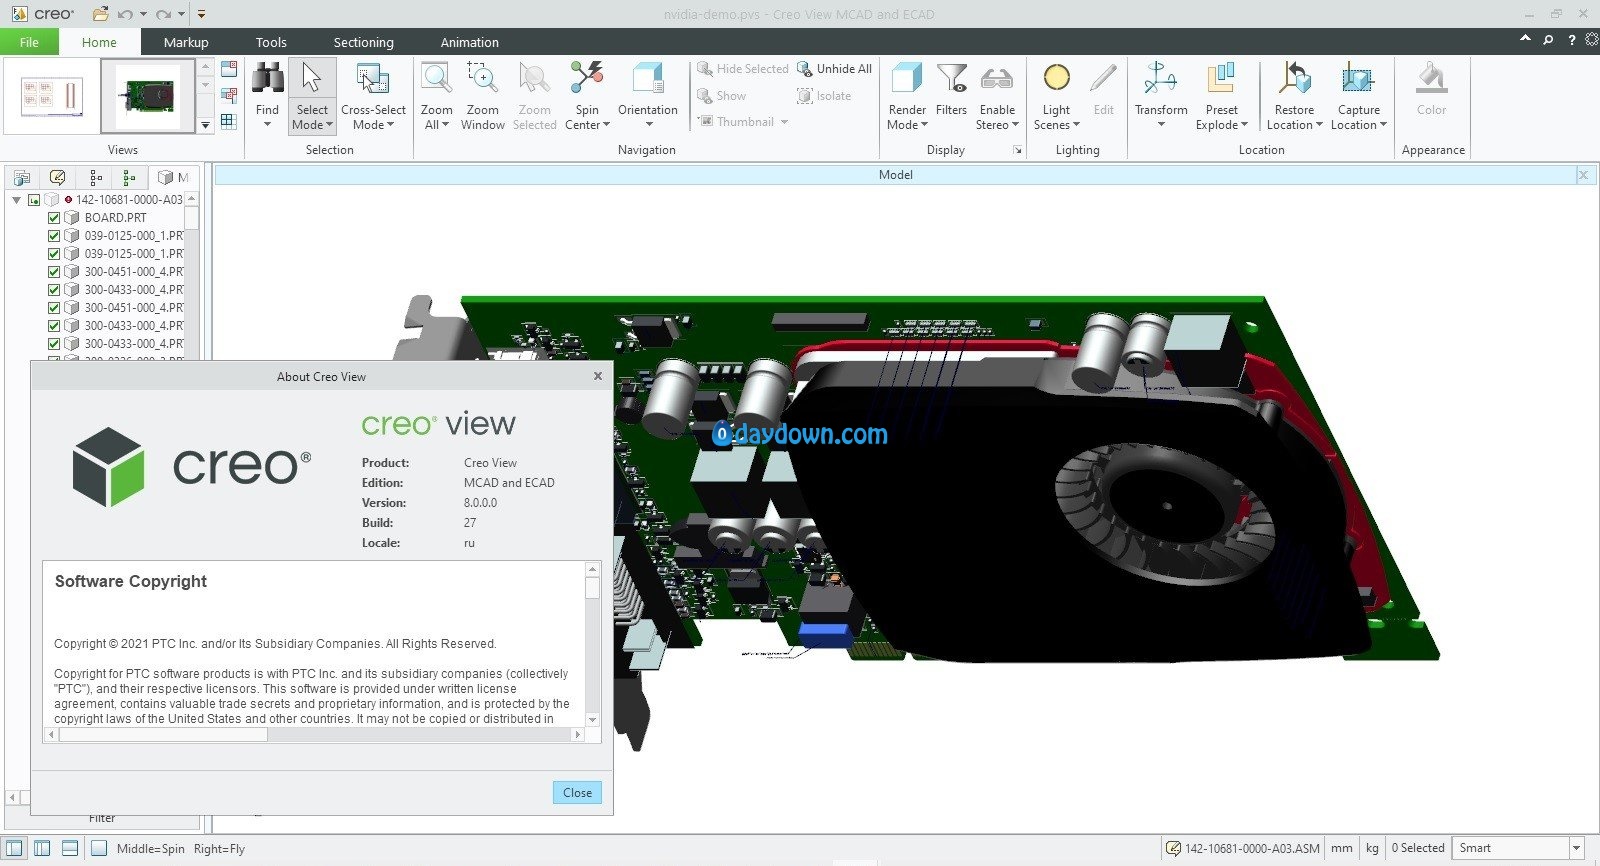Open the Find dropdown arrow
Image resolution: width=1600 pixels, height=866 pixels.
click(267, 125)
